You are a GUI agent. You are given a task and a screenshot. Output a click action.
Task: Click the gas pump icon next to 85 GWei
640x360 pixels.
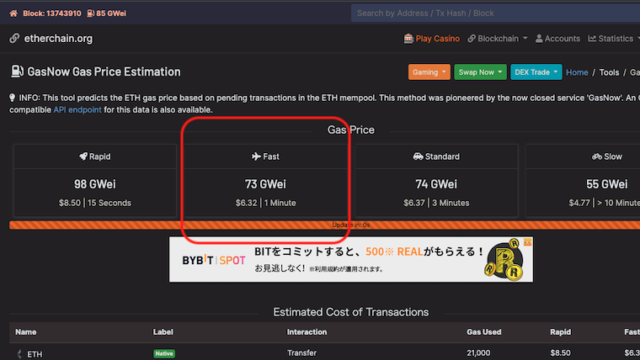click(x=91, y=13)
